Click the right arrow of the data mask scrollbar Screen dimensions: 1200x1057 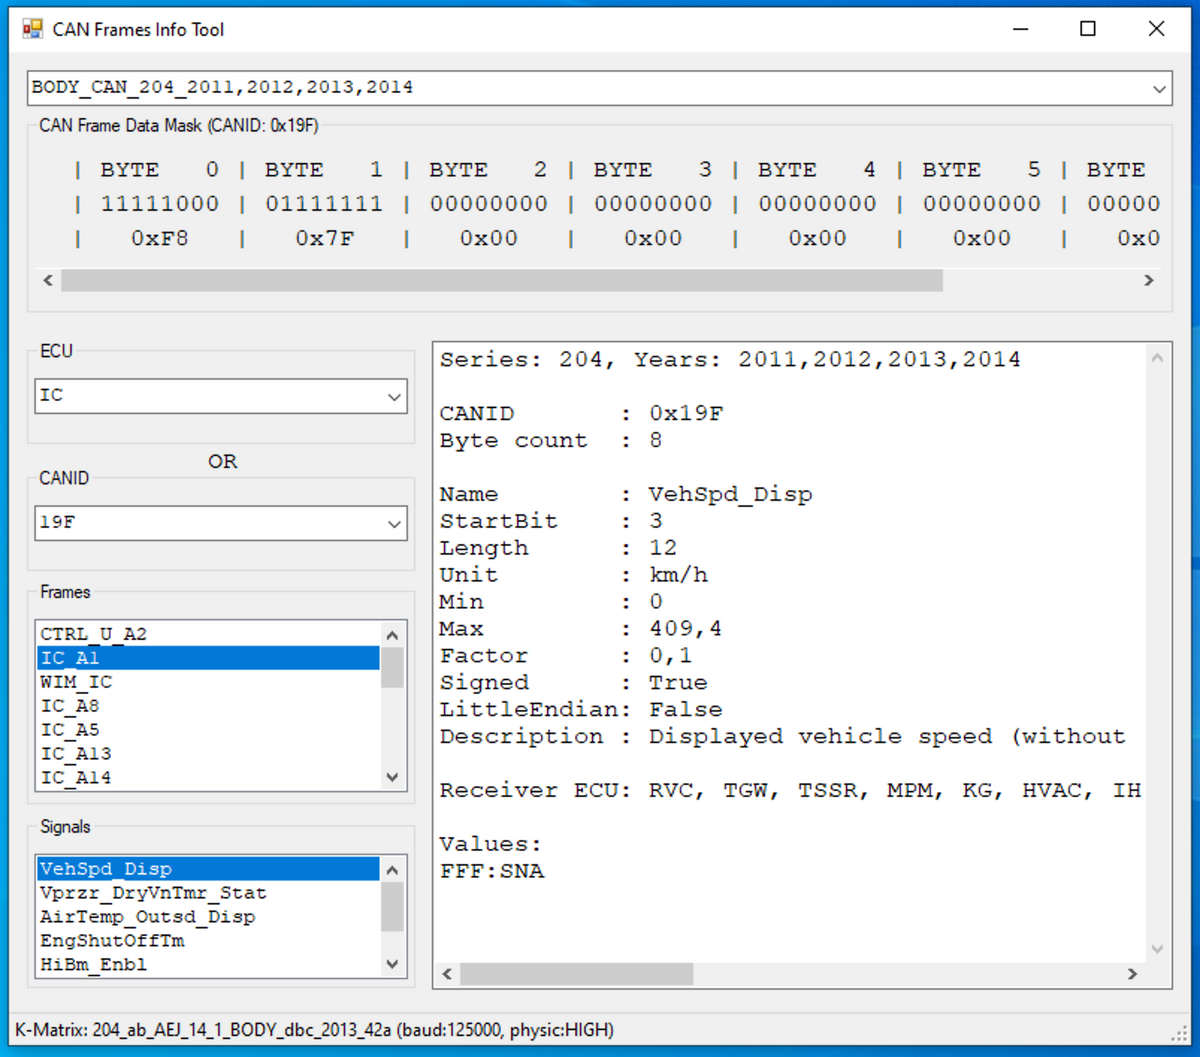(x=1149, y=280)
